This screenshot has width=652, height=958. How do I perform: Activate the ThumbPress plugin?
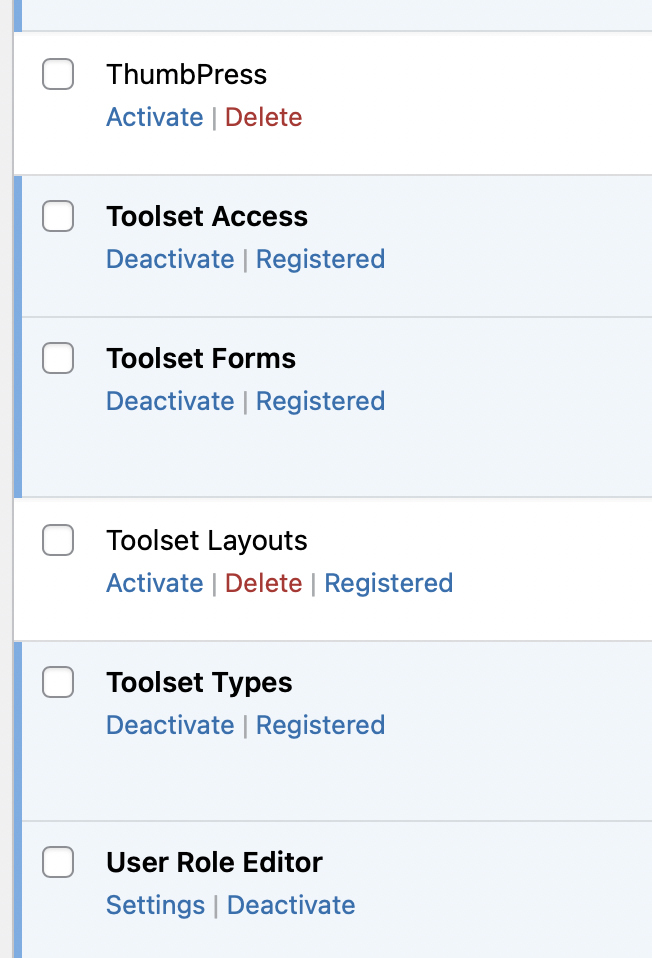pos(155,117)
